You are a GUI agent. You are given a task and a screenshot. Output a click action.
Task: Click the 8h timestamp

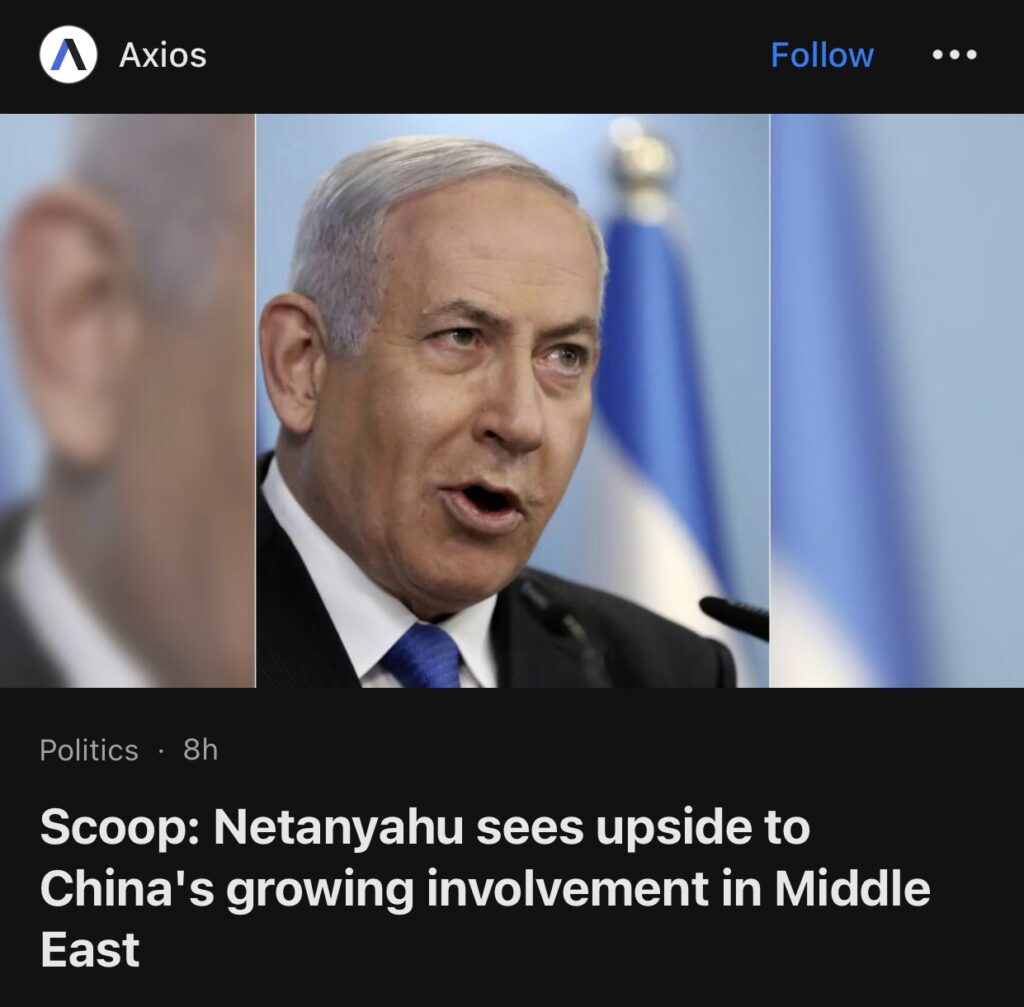(x=200, y=750)
